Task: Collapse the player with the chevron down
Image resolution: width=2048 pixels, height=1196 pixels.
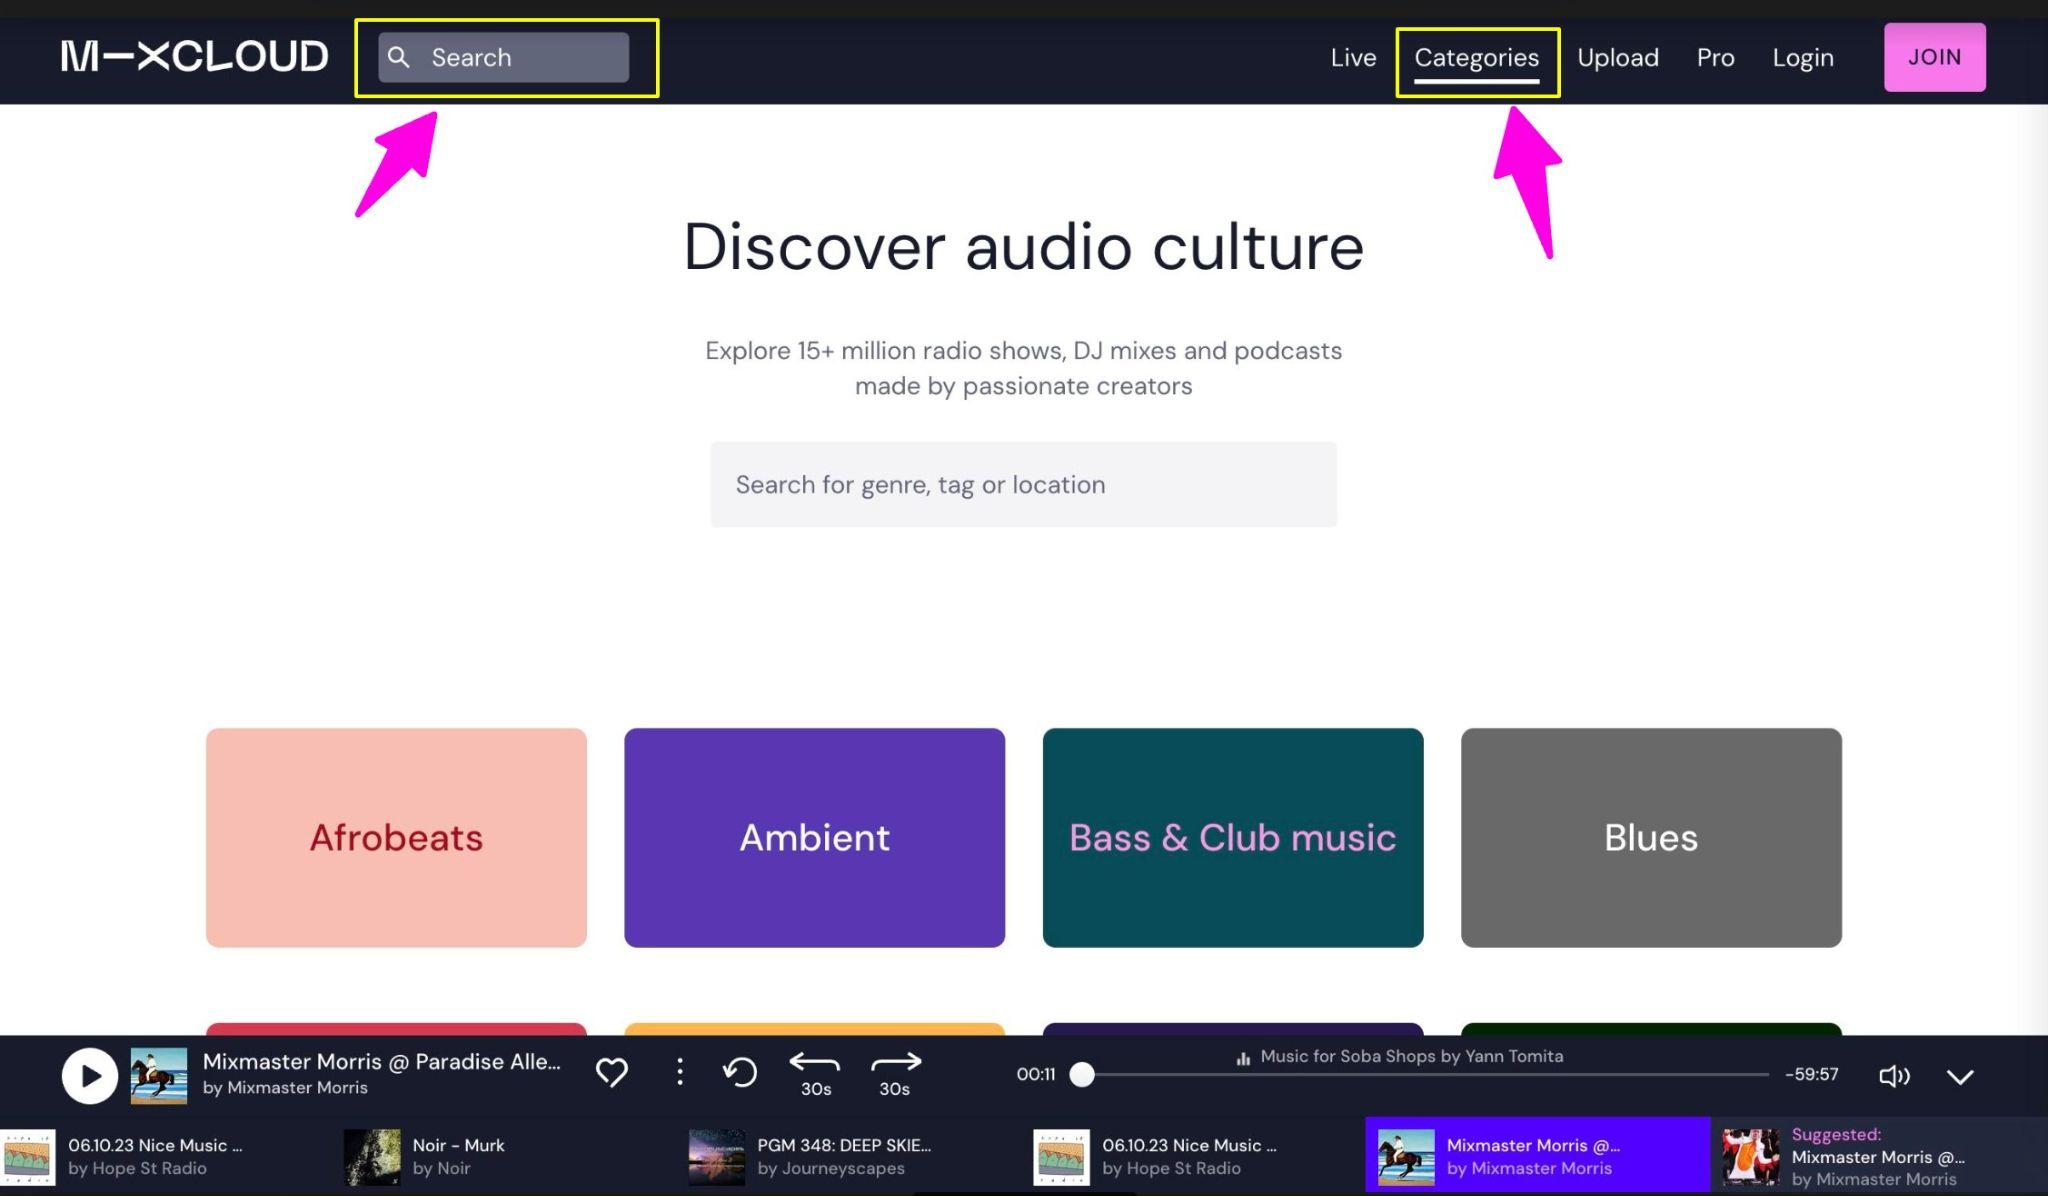Action: [x=1960, y=1076]
